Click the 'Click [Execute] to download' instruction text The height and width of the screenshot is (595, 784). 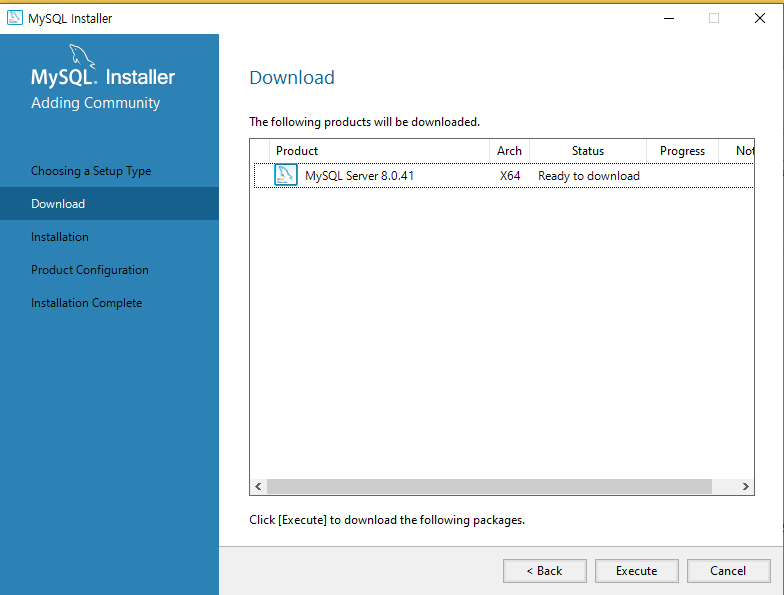(387, 520)
